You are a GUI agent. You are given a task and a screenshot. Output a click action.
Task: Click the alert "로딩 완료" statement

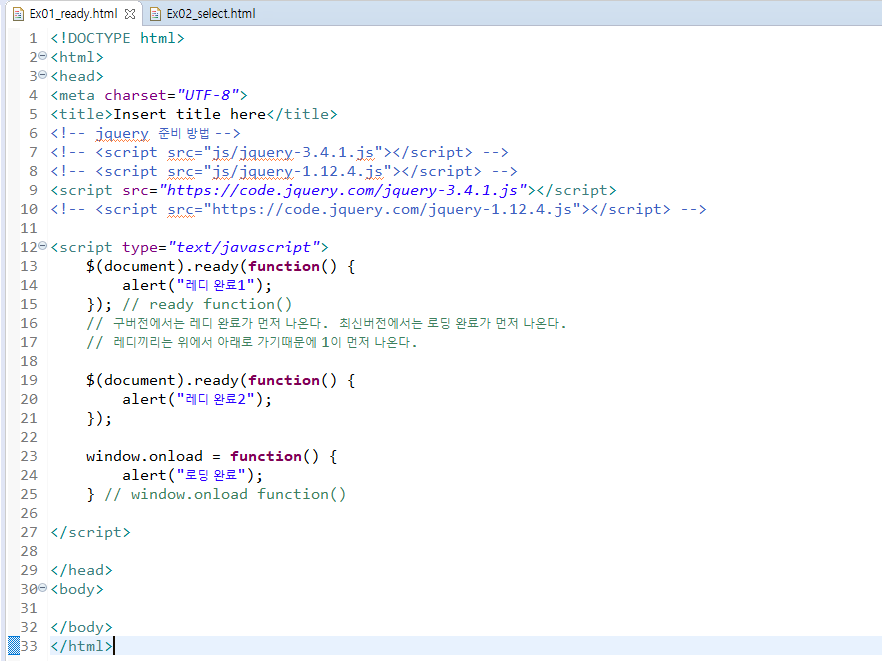(x=192, y=475)
